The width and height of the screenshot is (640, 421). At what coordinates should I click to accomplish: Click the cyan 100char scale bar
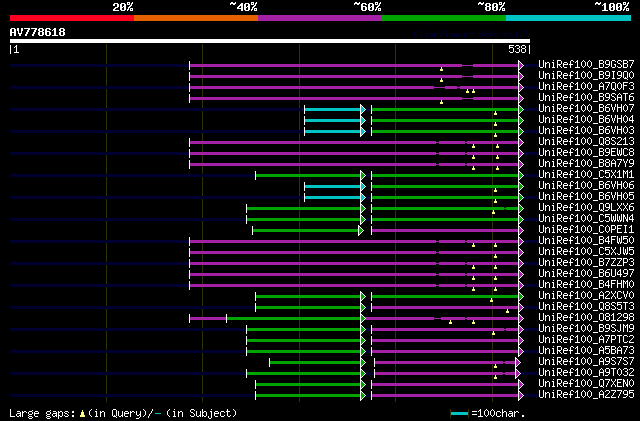(x=460, y=414)
